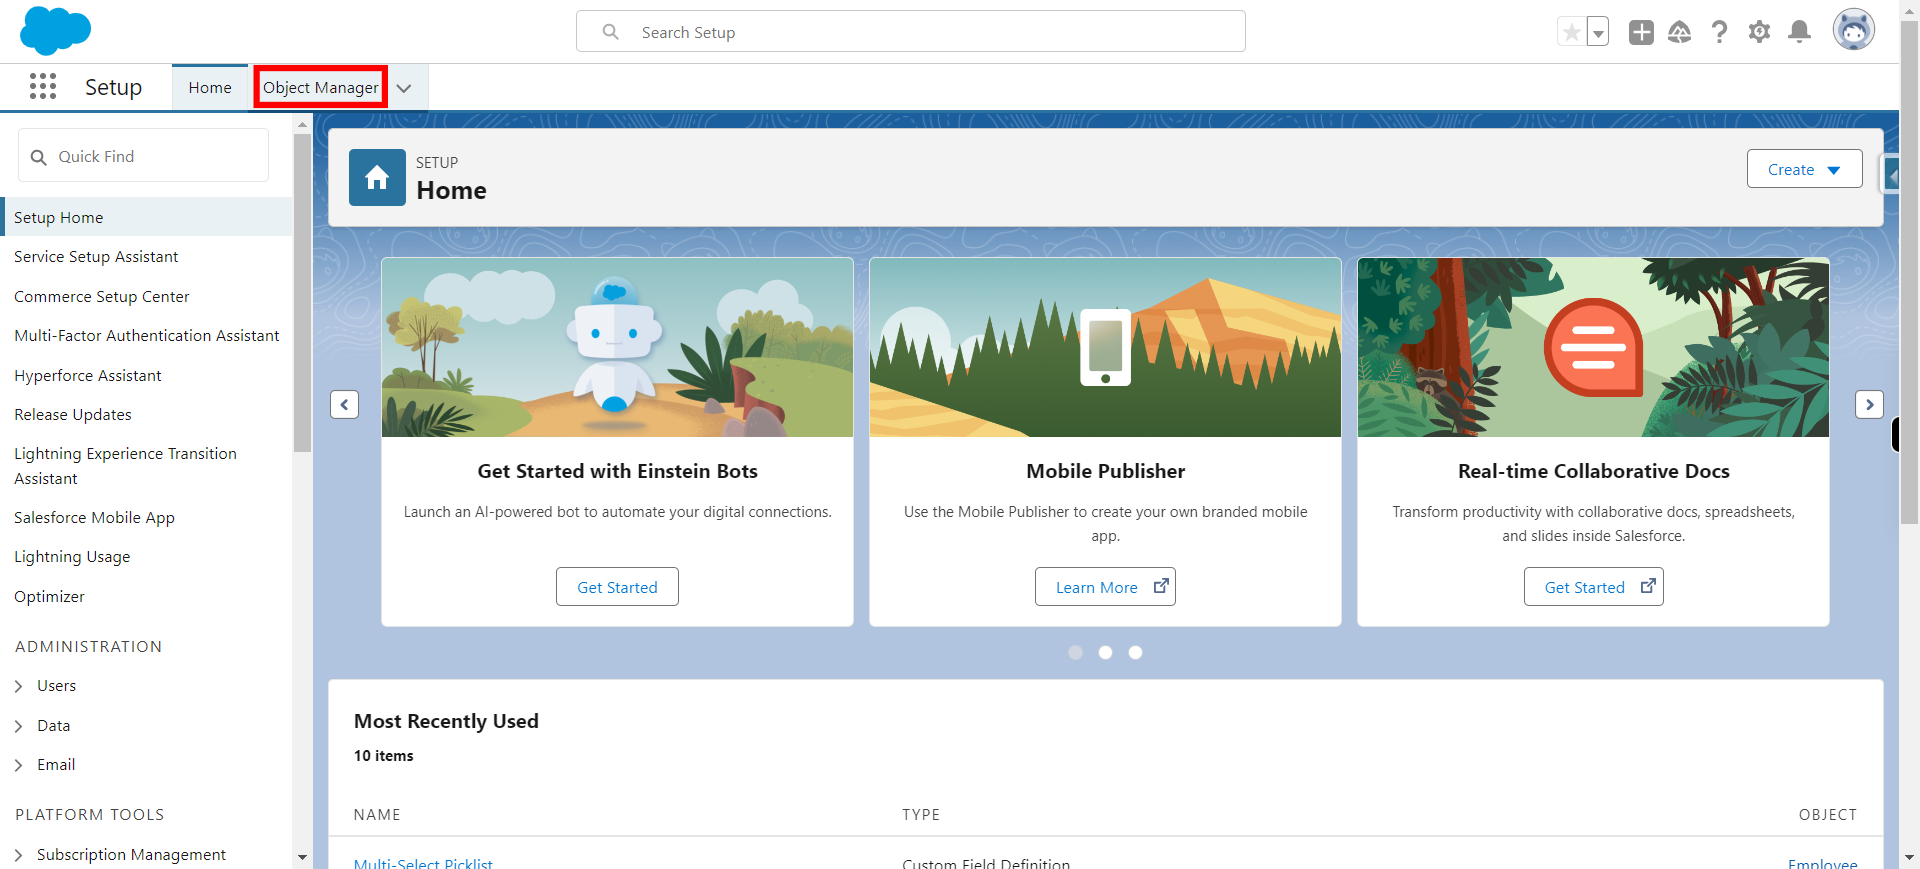1920x869 pixels.
Task: Click the 'Real-time Collaborative Docs' title
Action: coord(1593,471)
